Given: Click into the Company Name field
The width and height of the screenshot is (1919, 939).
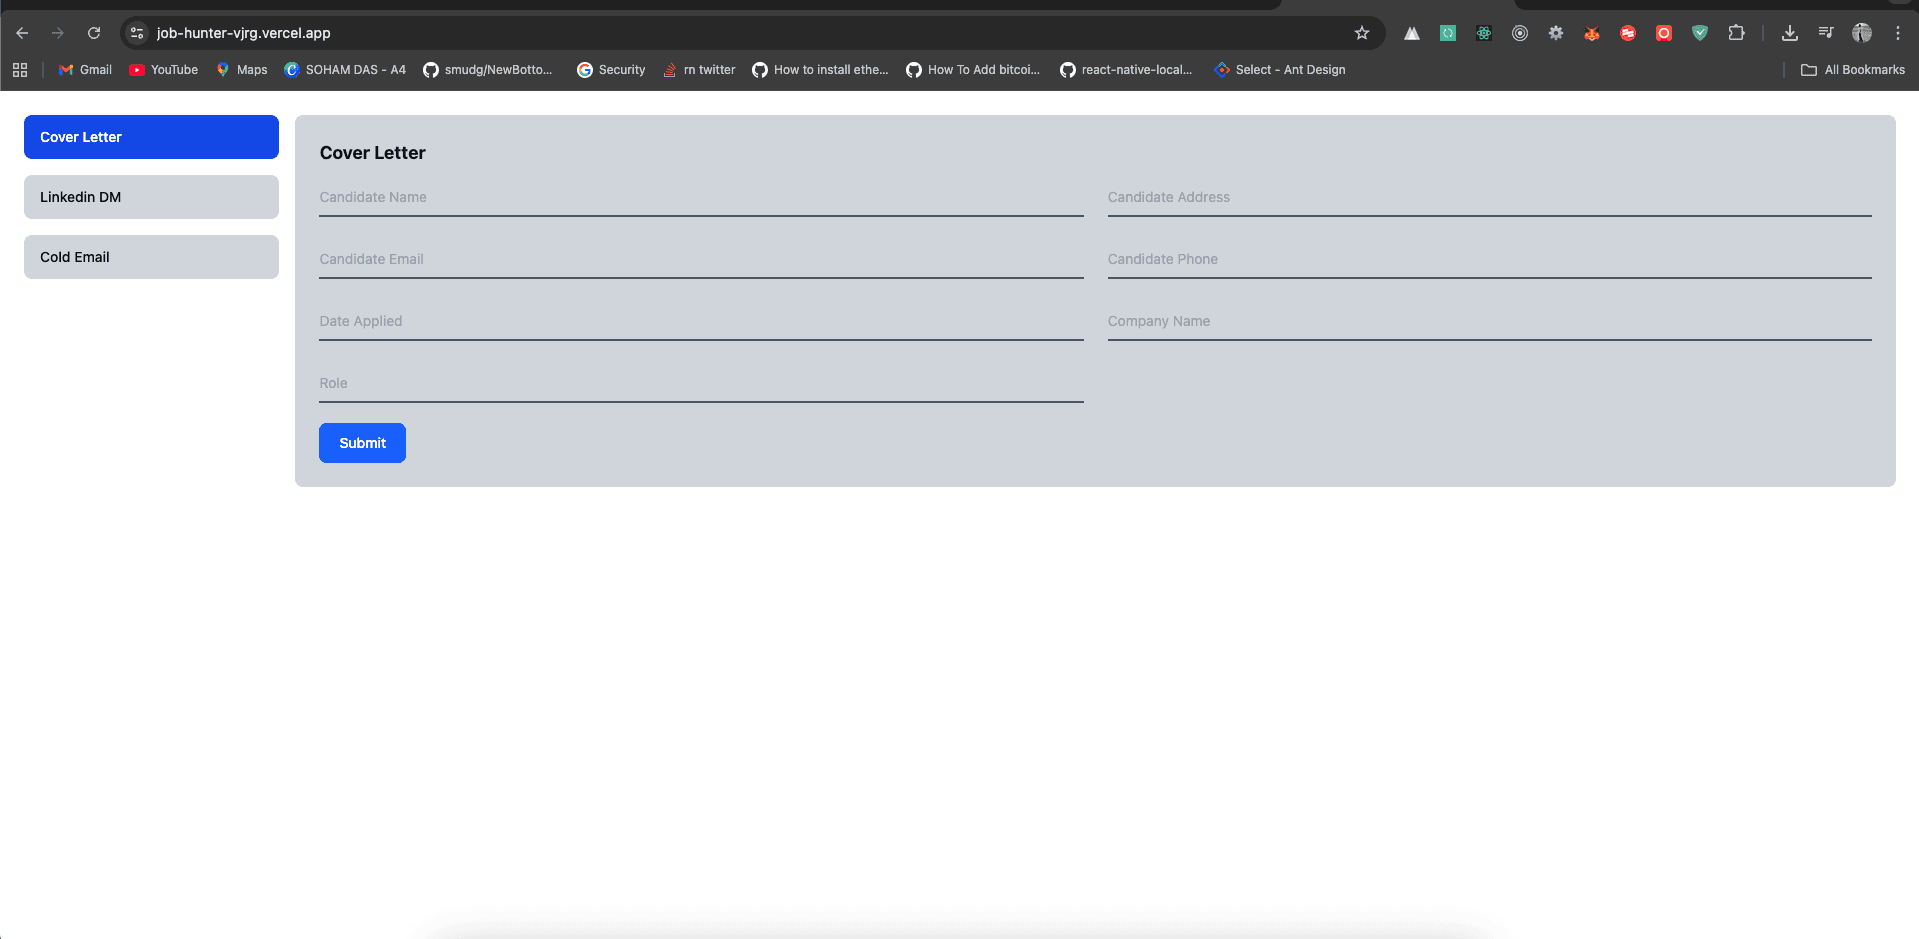Looking at the screenshot, I should [x=1489, y=322].
